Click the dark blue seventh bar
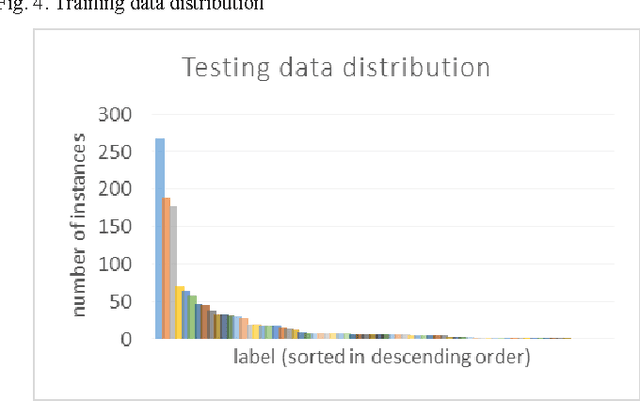The width and height of the screenshot is (640, 401). (199, 321)
